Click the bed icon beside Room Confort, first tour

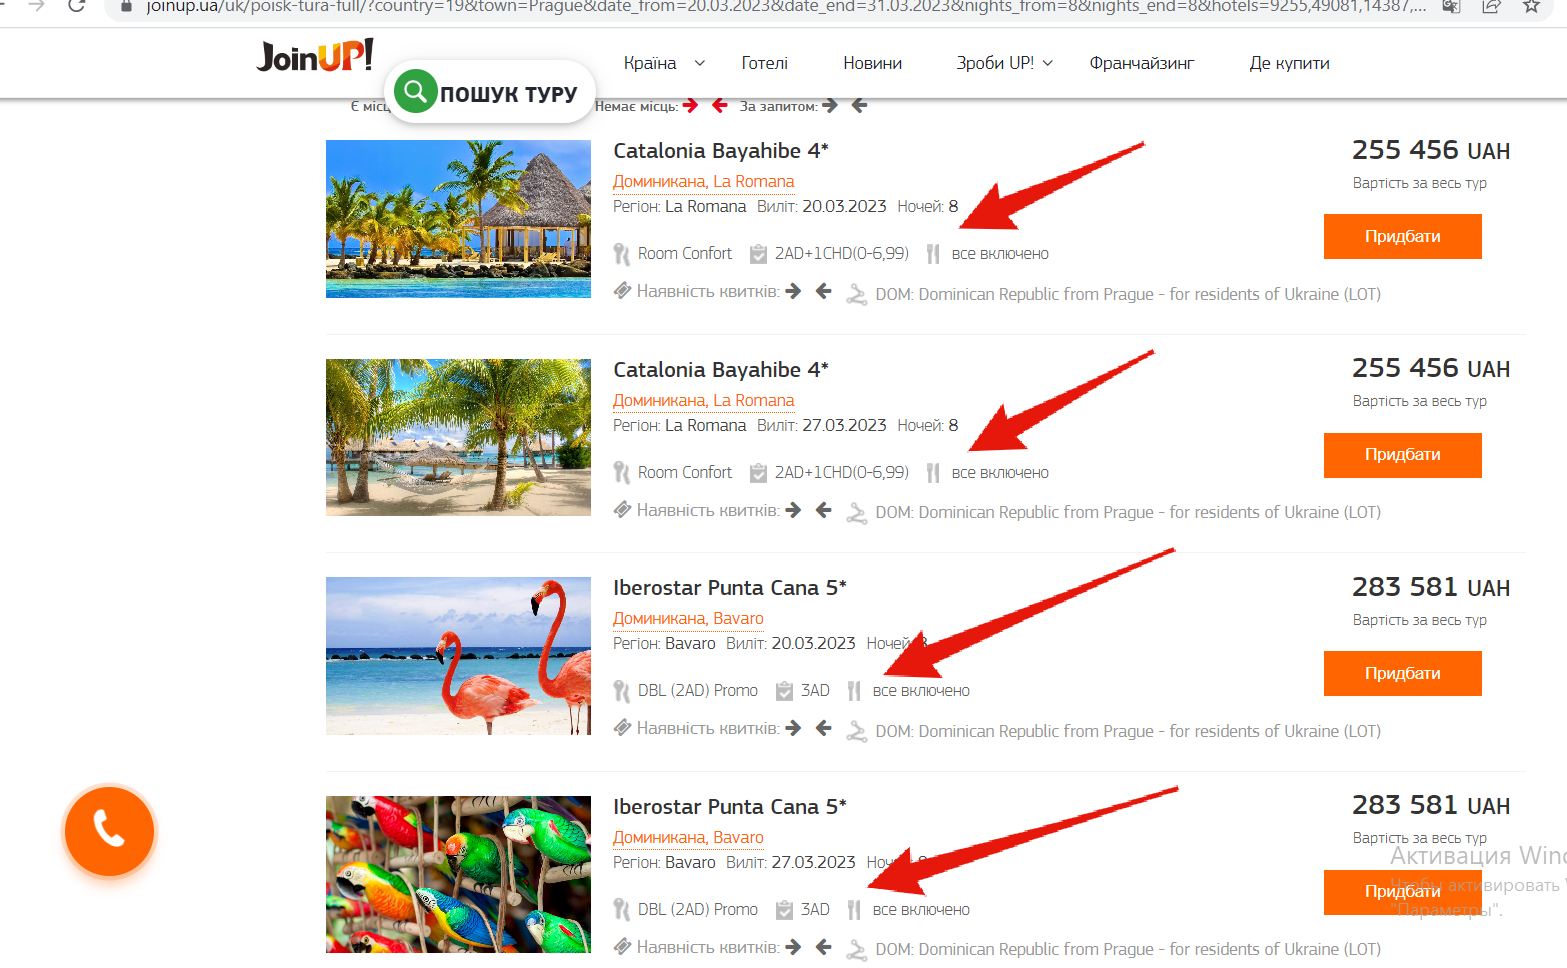[621, 254]
